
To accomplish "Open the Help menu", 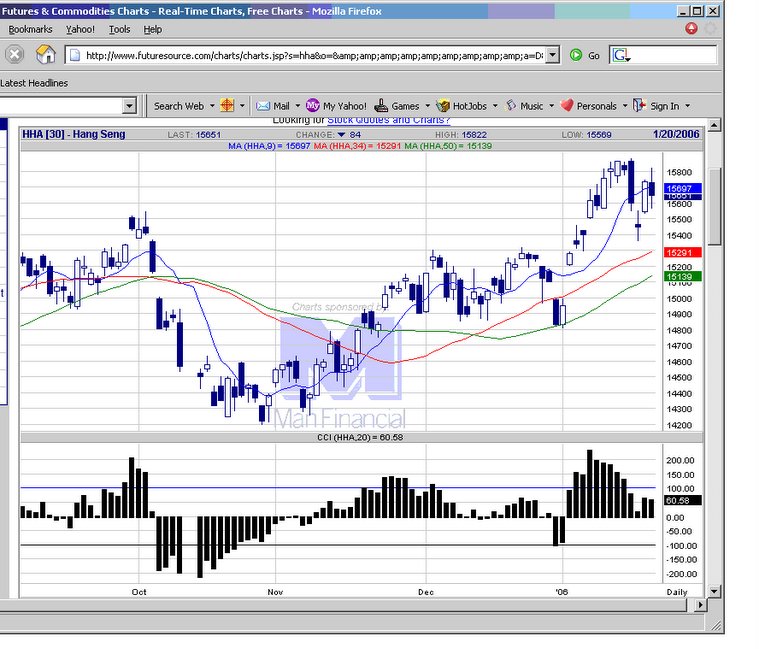I will point(152,30).
